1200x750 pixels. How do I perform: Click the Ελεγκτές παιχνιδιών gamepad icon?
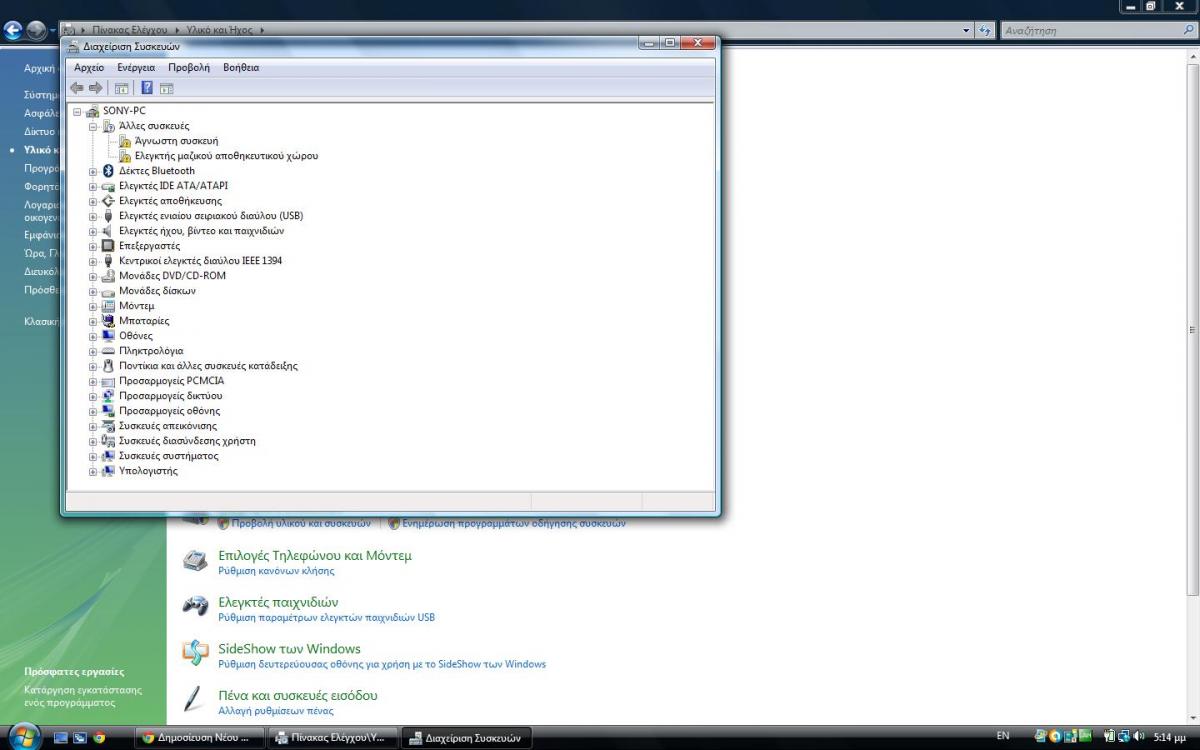tap(195, 606)
